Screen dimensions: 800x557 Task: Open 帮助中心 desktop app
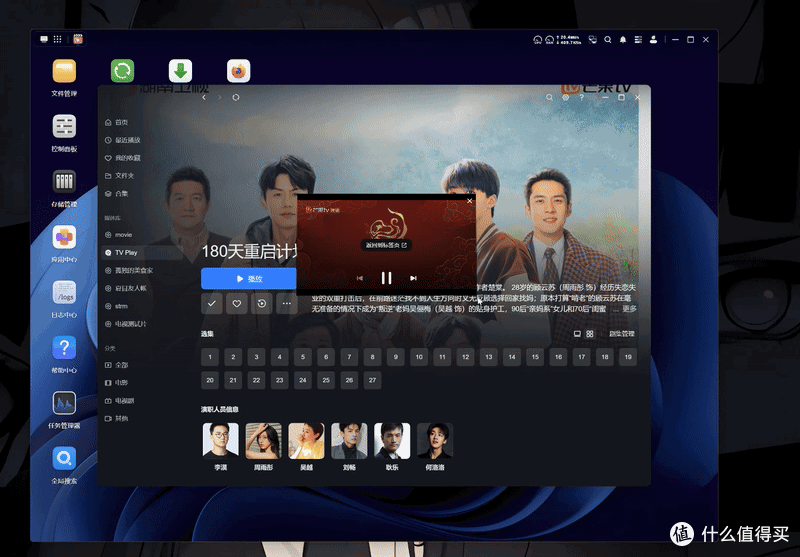pyautogui.click(x=64, y=348)
